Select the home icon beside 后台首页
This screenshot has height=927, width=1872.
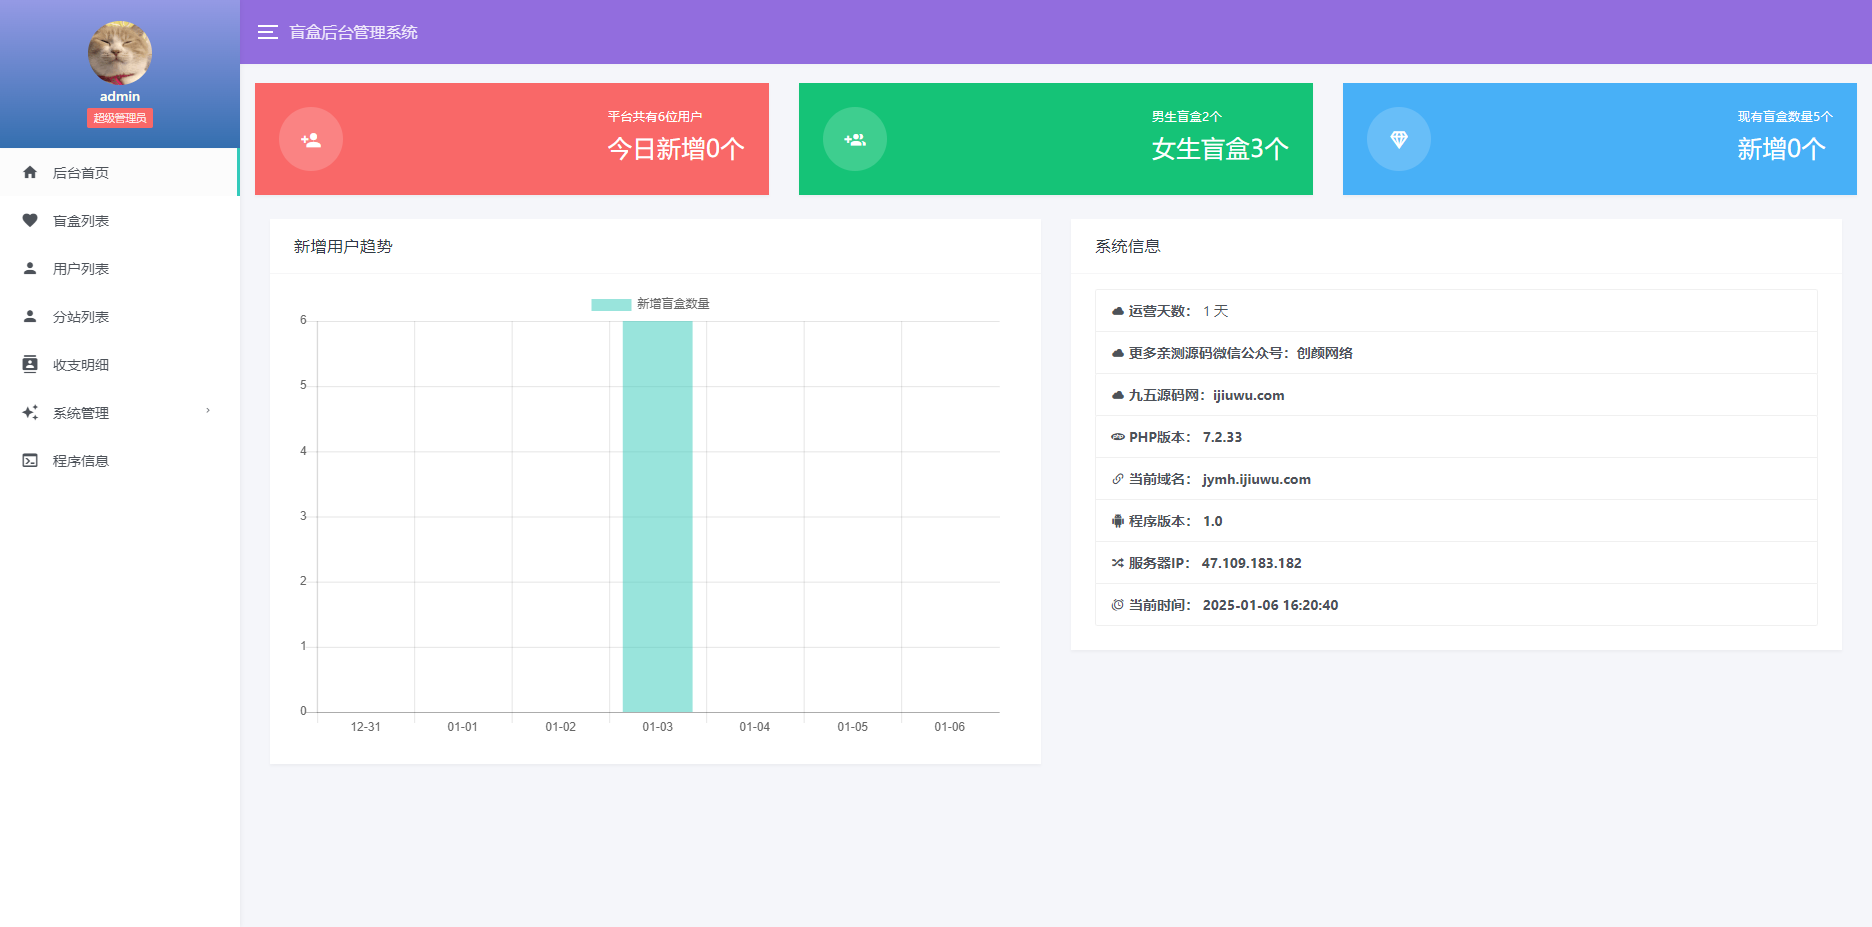[x=30, y=172]
